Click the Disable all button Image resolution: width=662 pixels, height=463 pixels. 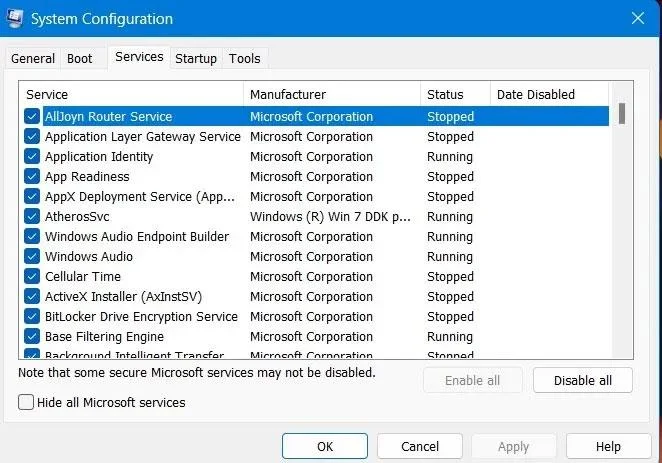pos(583,380)
